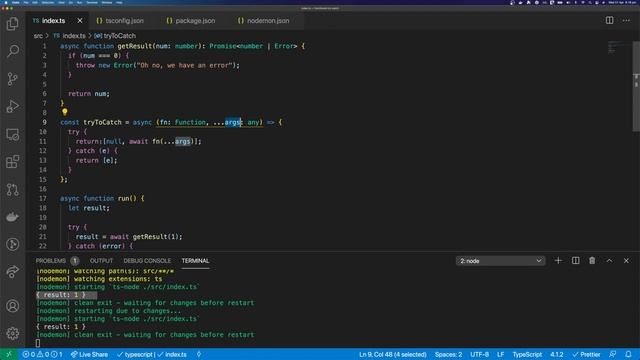Click line number 17 in the gutter
The image size is (640, 360).
pos(42,198)
